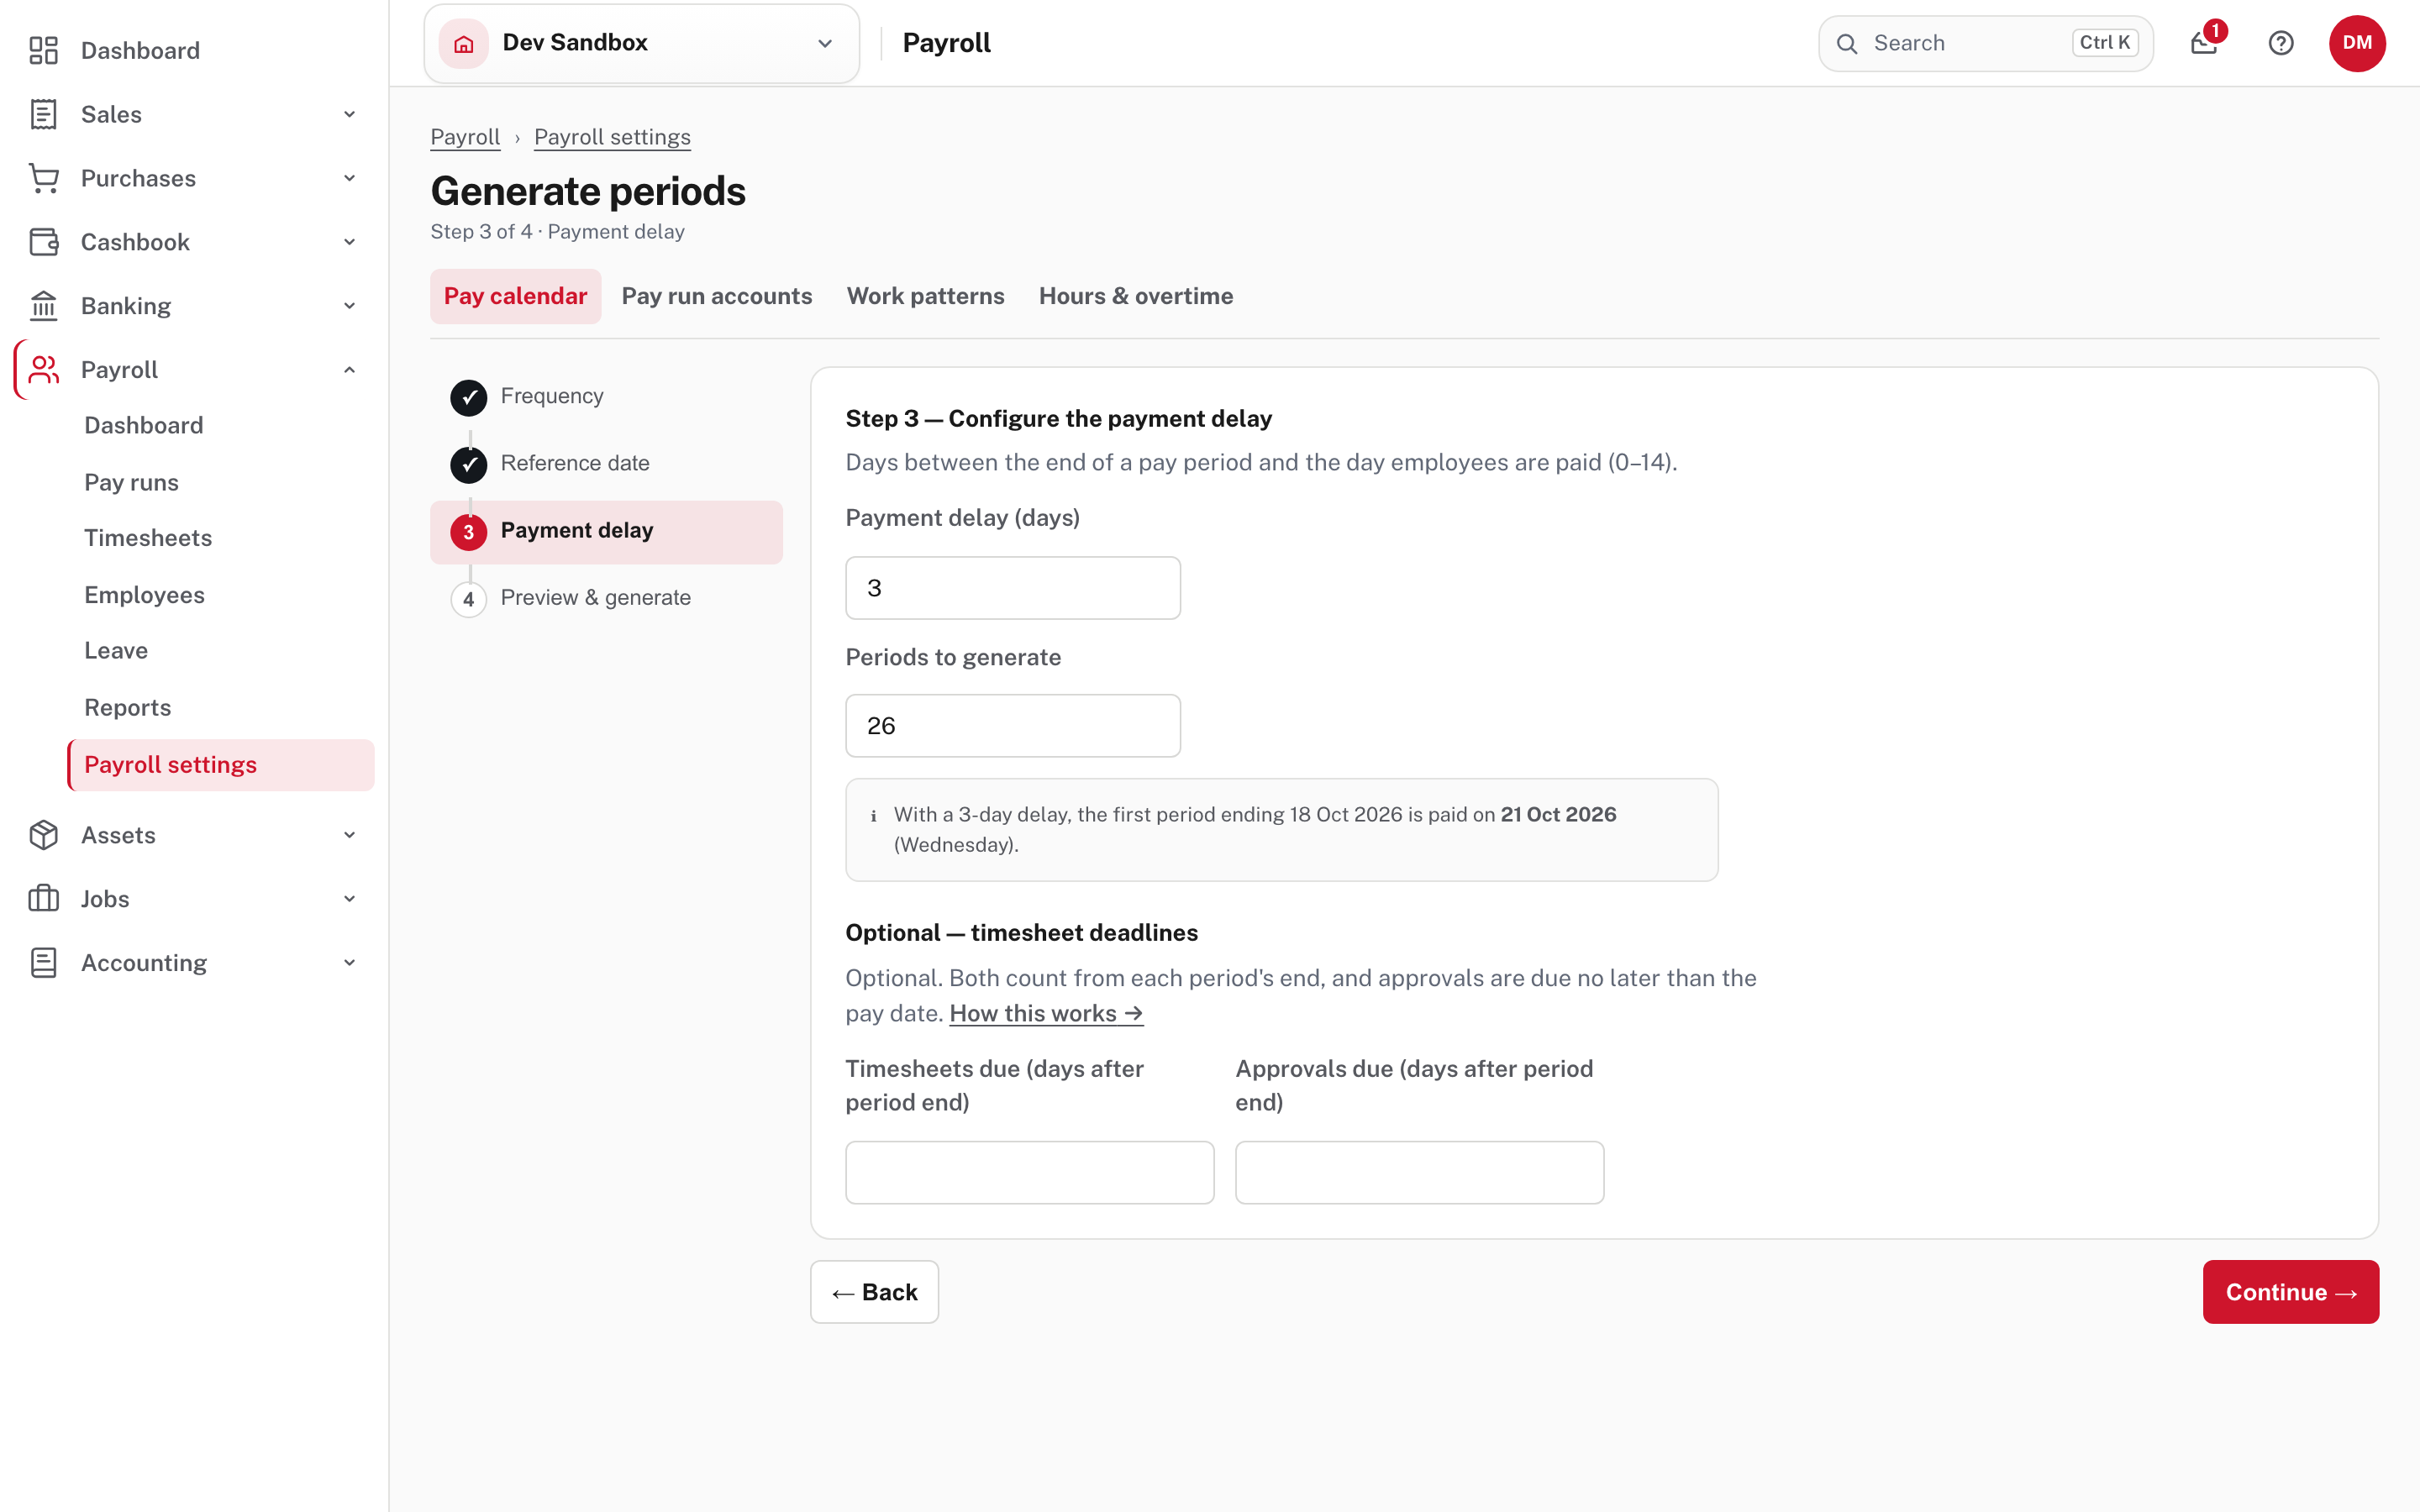Expand the Jobs menu chevron

[350, 899]
